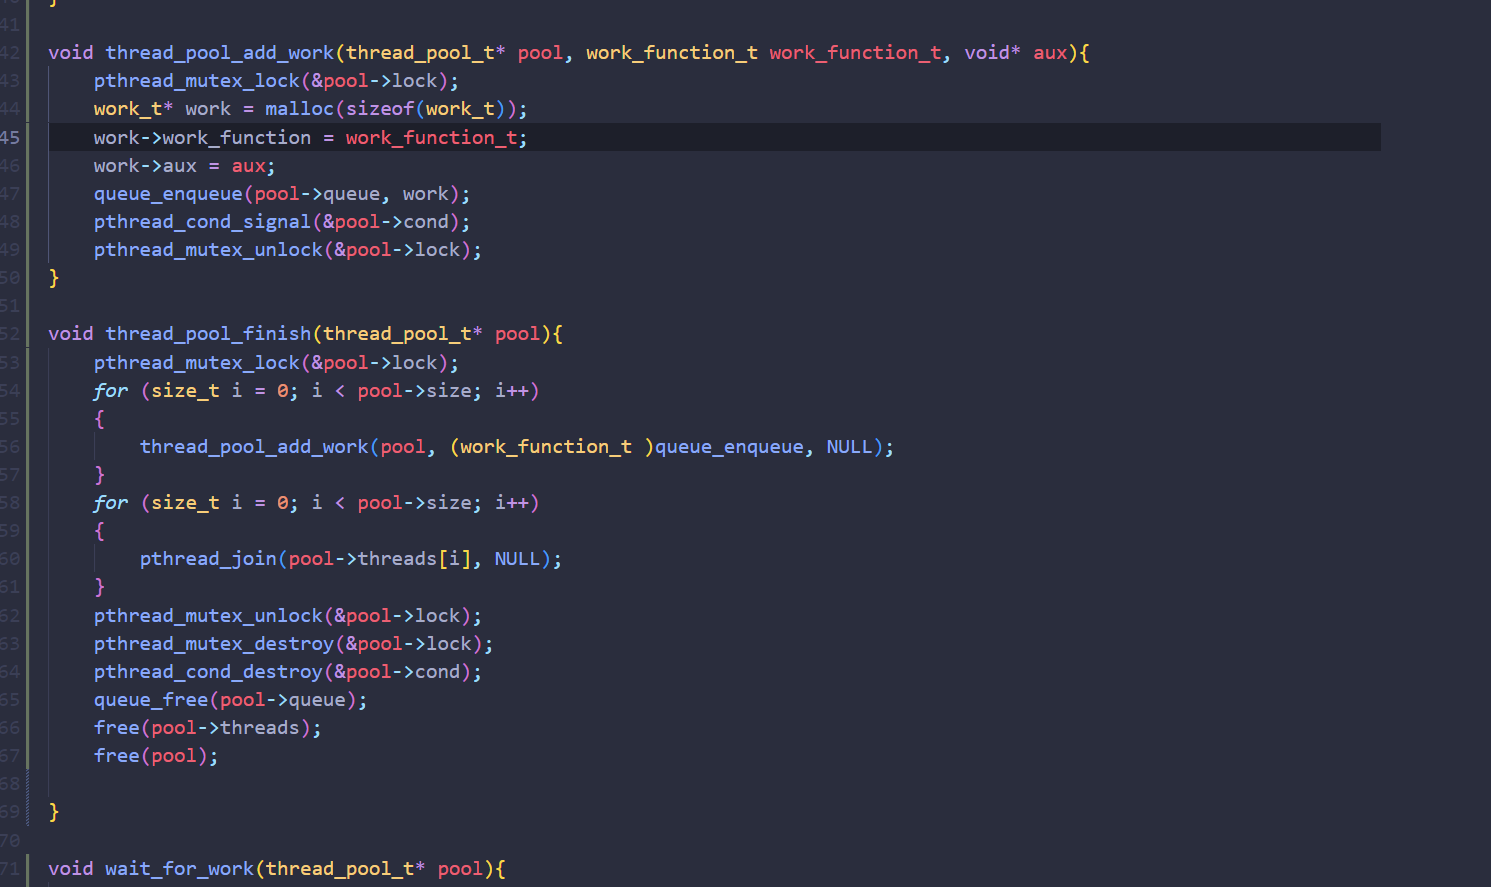Image resolution: width=1491 pixels, height=887 pixels.
Task: Place cursor on free(pool->threads) statement
Action: tap(207, 728)
